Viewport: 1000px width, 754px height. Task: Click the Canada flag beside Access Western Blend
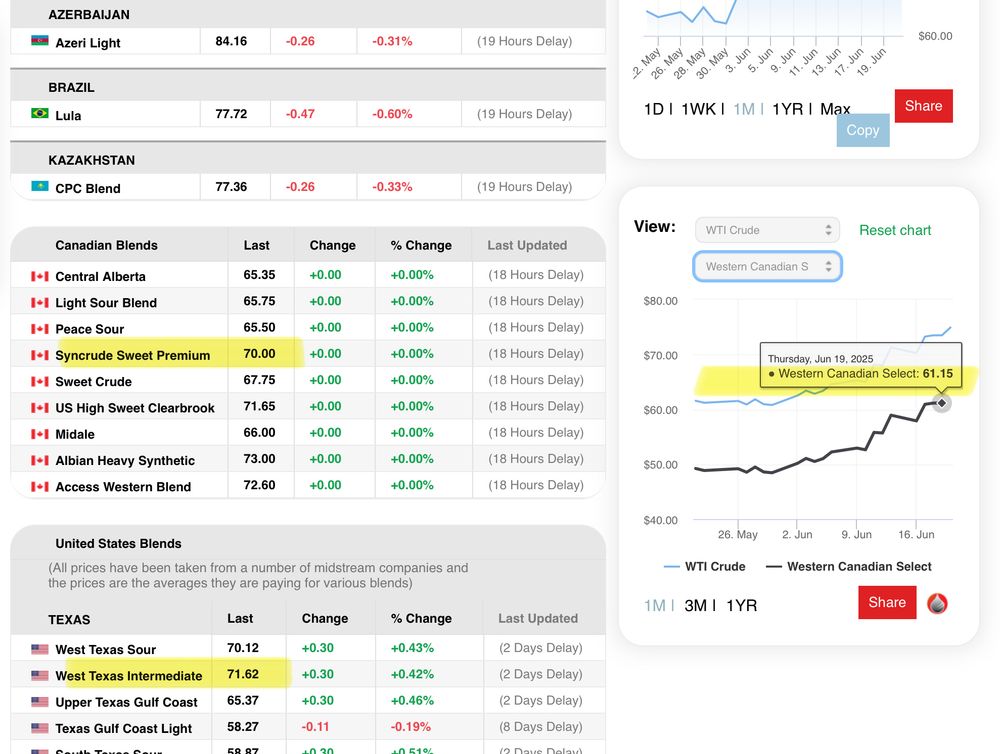pyautogui.click(x=40, y=487)
